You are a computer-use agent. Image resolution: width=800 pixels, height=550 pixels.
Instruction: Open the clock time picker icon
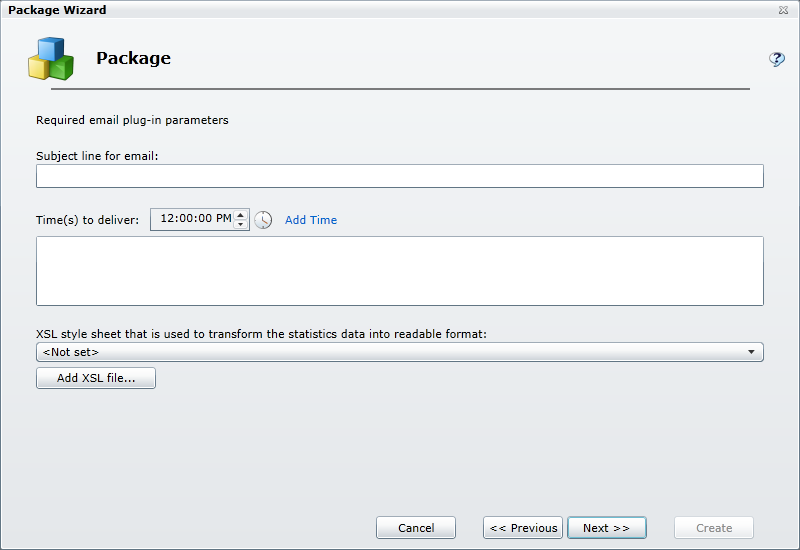pos(263,220)
